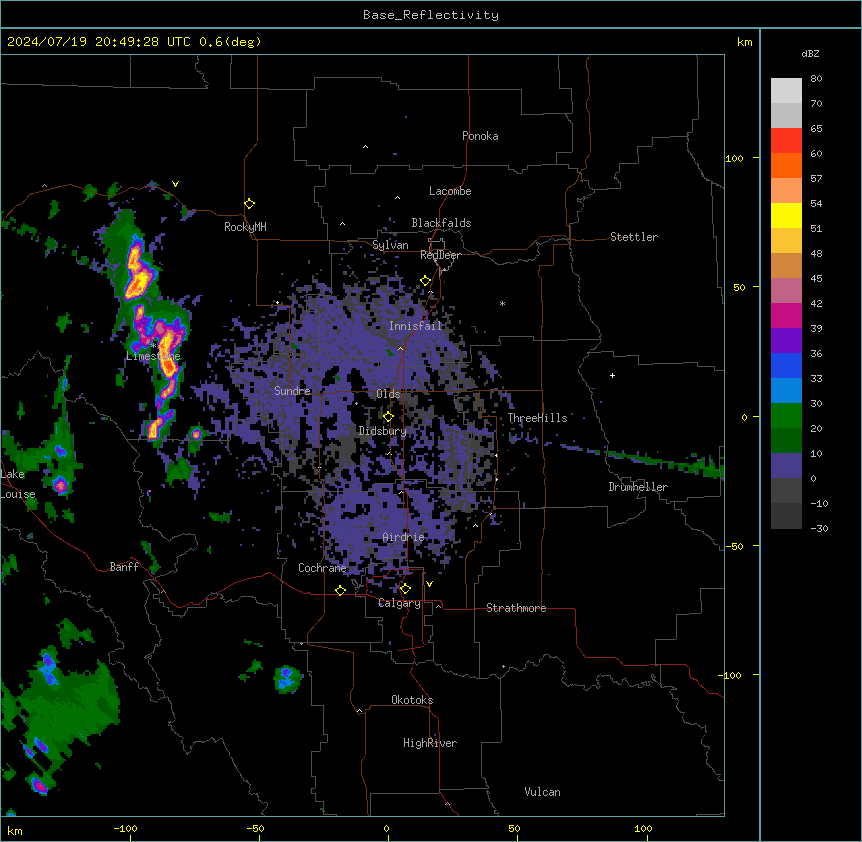Click the Sundre city label

(292, 391)
